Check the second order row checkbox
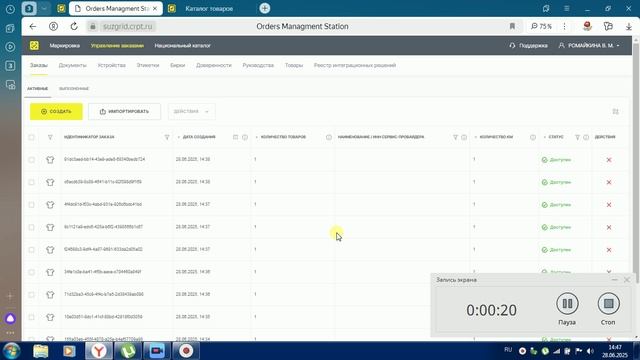 pos(31,182)
